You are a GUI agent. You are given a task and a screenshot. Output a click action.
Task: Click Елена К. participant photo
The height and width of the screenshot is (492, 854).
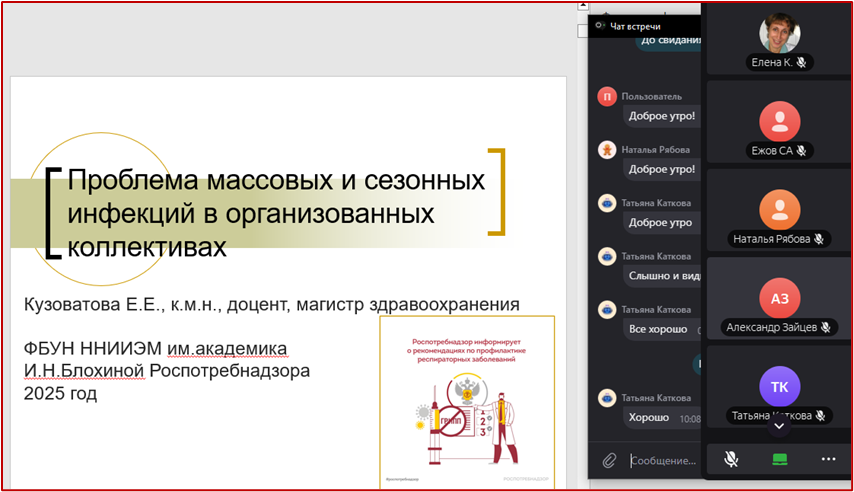tap(779, 33)
